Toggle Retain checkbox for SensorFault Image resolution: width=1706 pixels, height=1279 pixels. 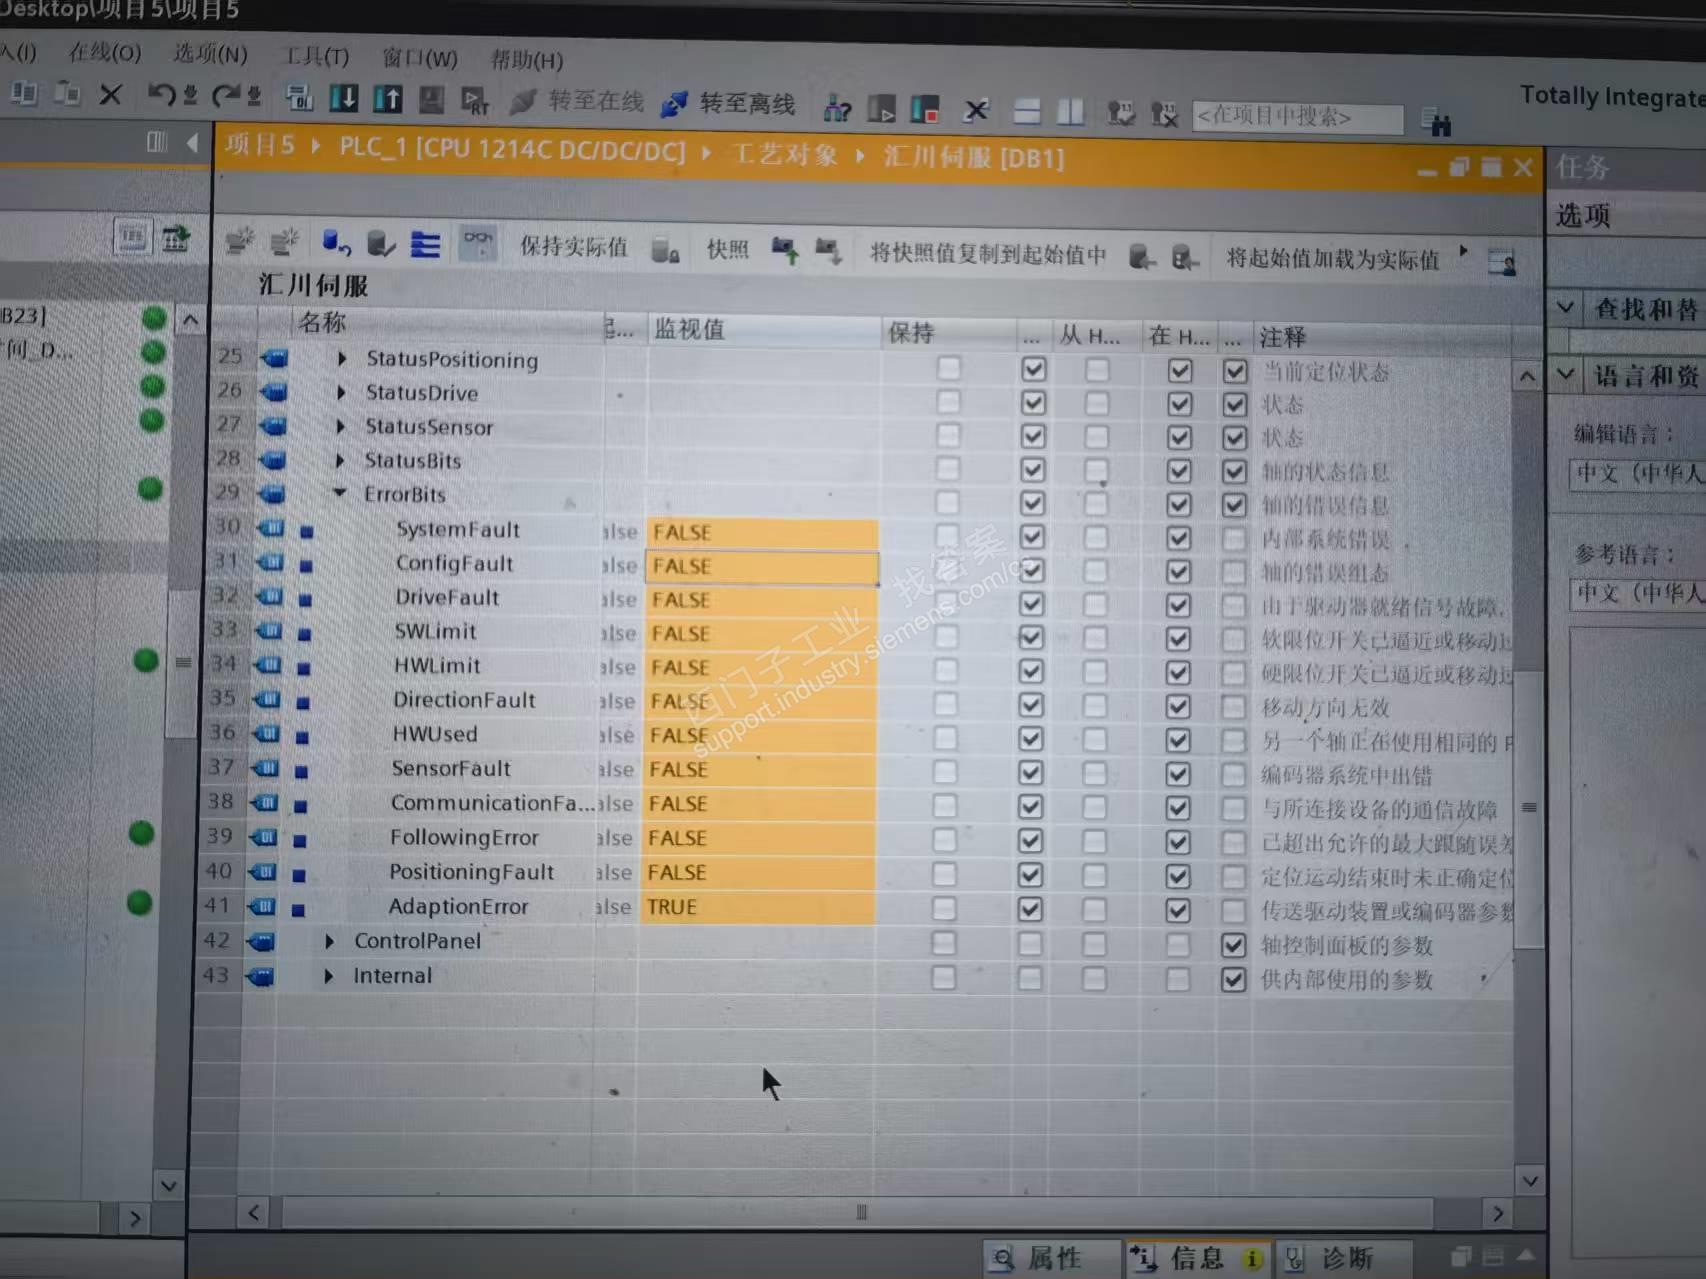coord(945,772)
